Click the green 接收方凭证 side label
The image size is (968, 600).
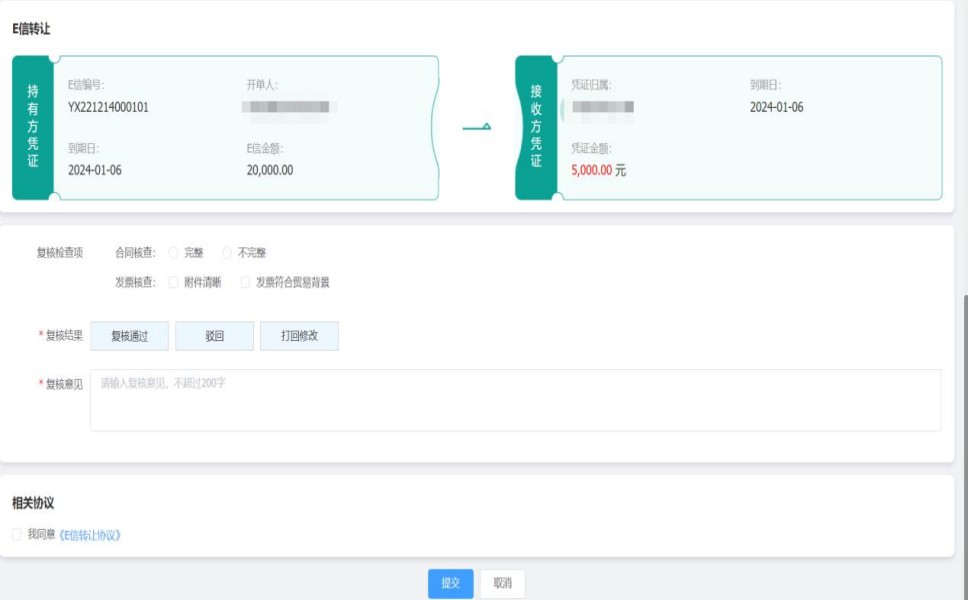coord(536,127)
